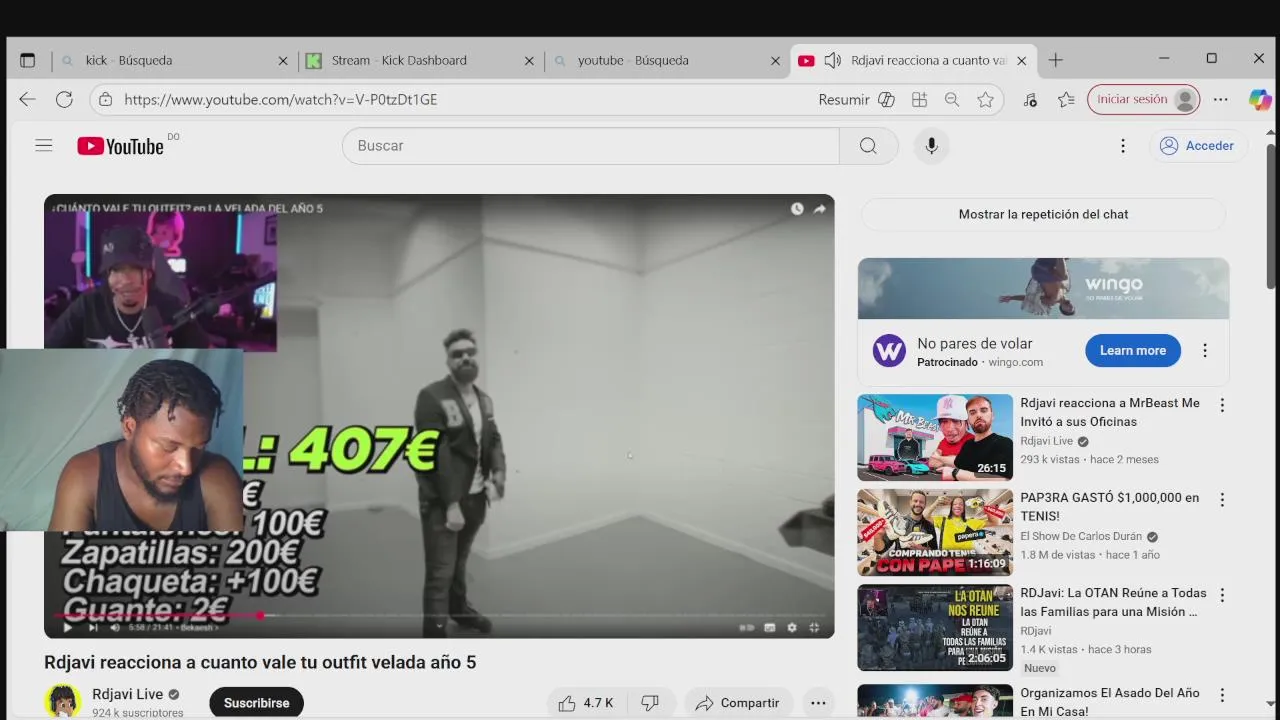Click the Compartir share button
This screenshot has width=1280, height=720.
tap(737, 703)
